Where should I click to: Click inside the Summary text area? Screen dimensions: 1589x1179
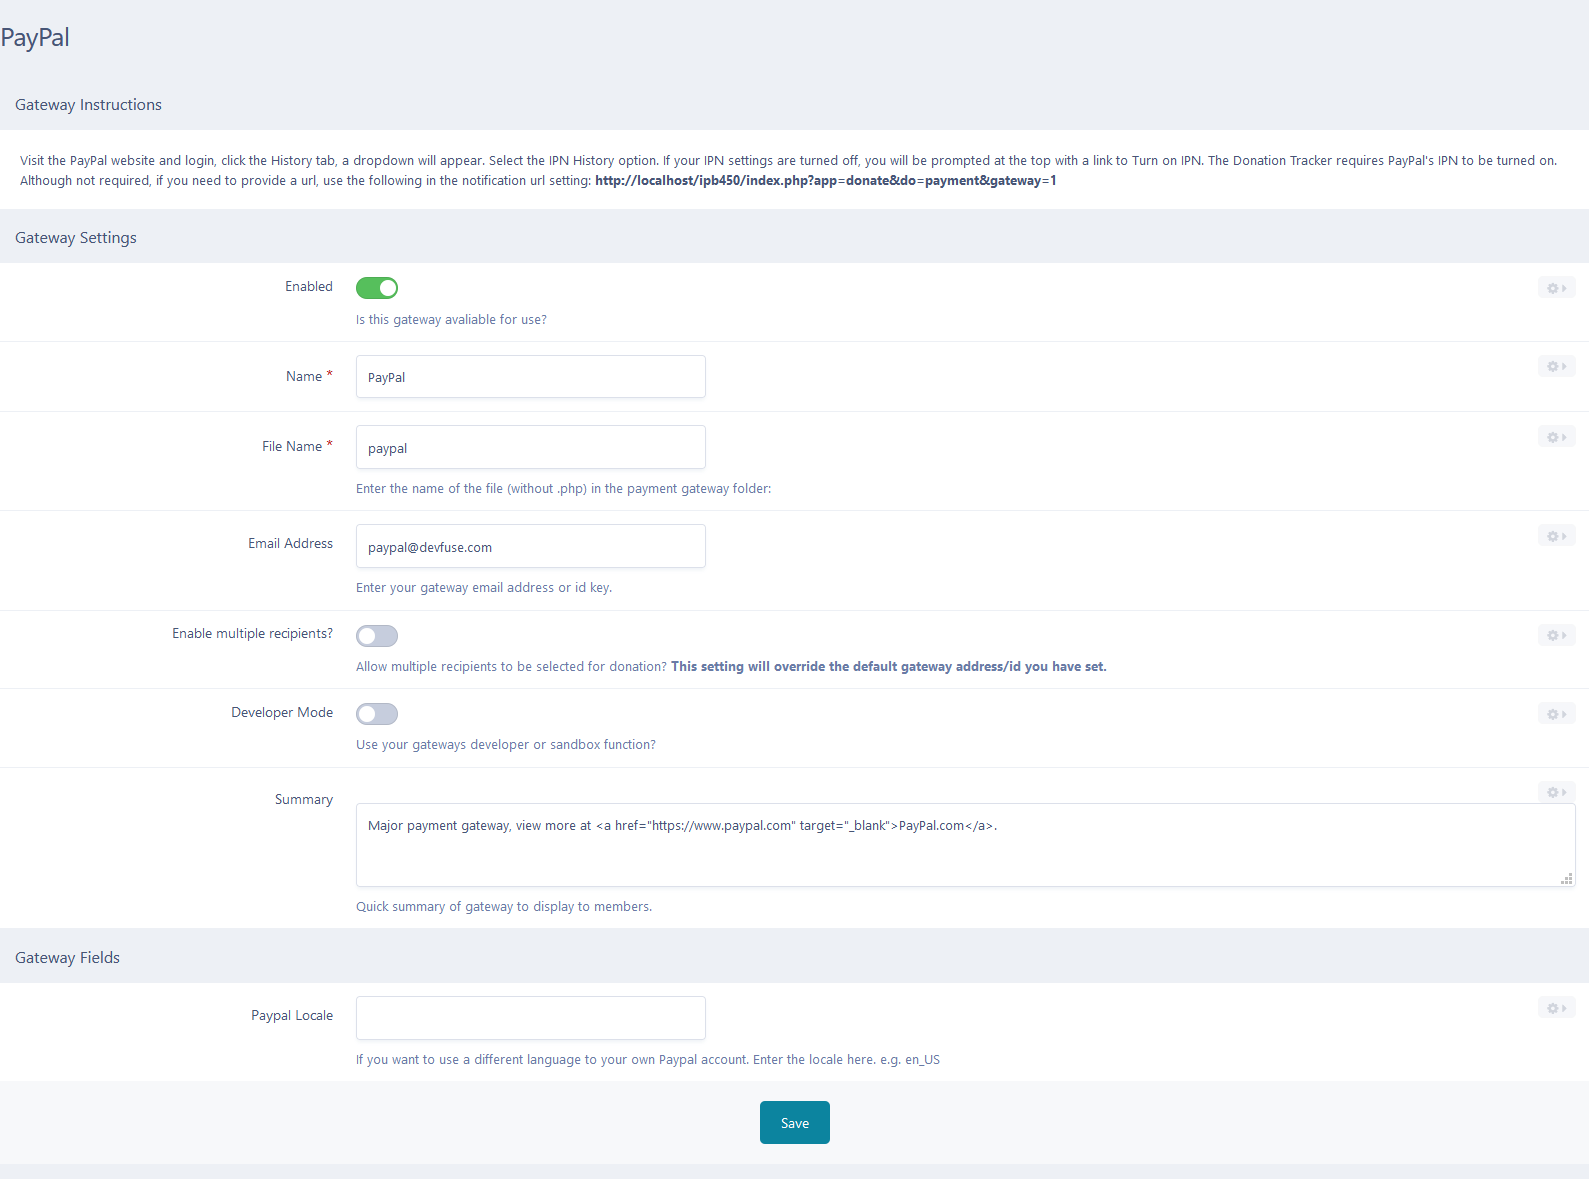click(x=966, y=845)
